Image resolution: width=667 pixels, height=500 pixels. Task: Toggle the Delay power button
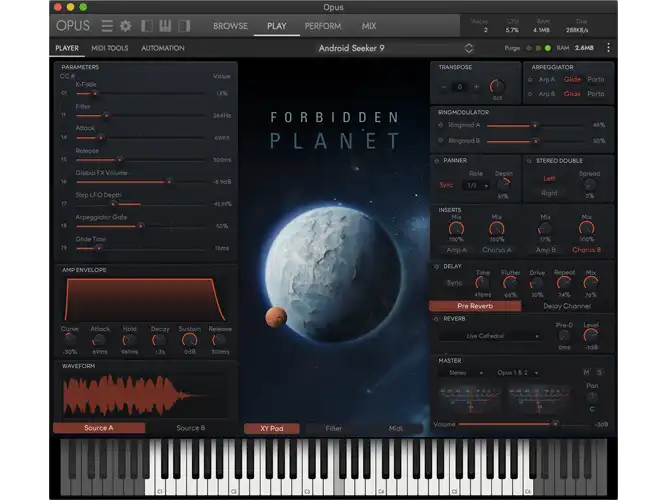click(x=436, y=266)
